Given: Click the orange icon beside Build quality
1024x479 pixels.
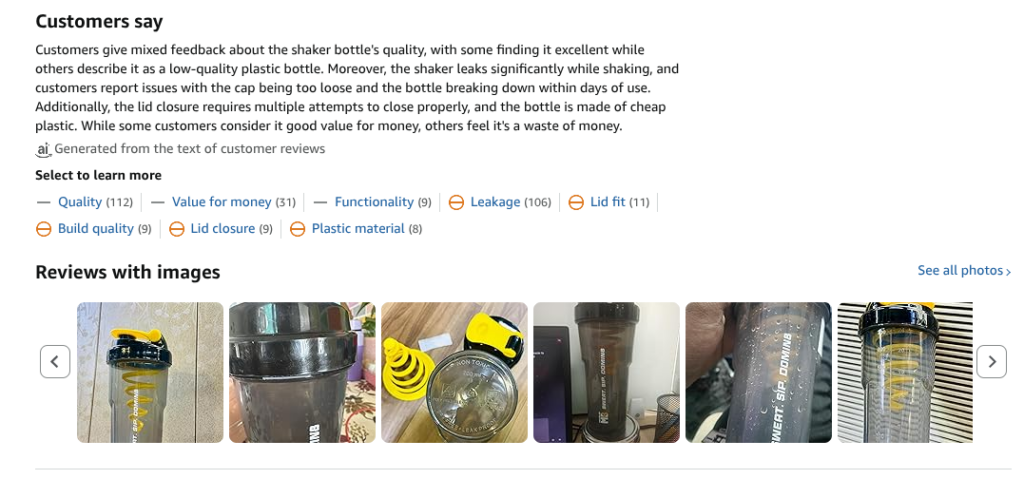Looking at the screenshot, I should point(44,229).
